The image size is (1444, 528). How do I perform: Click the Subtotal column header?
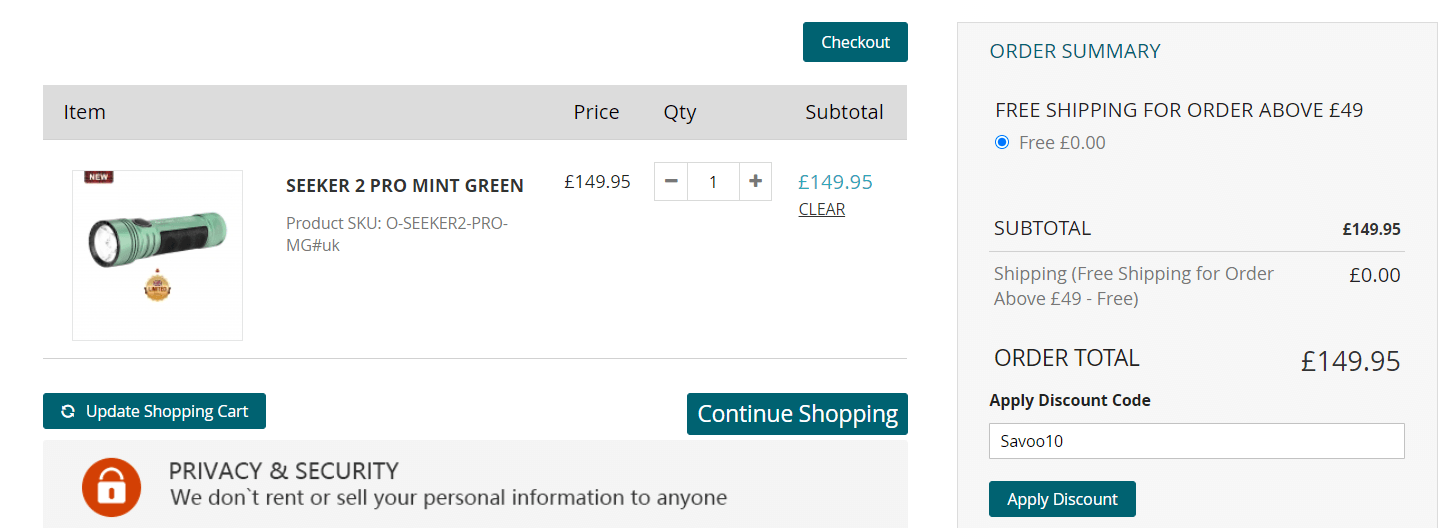(844, 112)
